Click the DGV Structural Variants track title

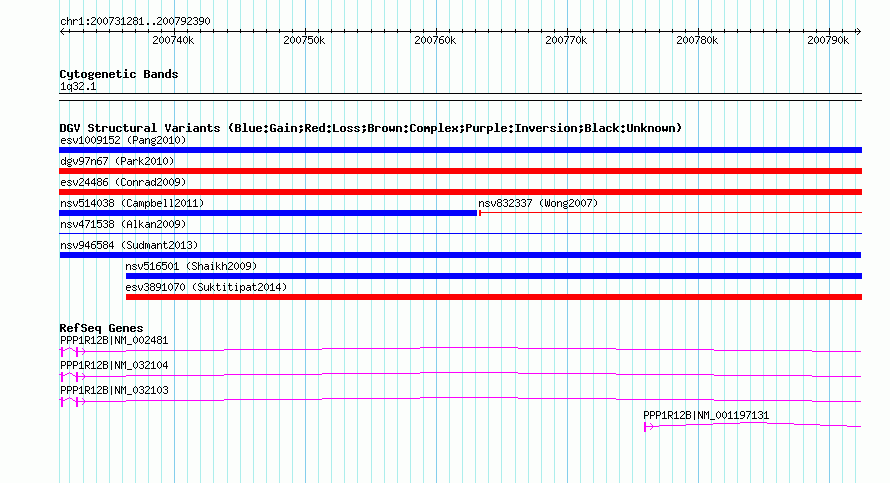click(371, 128)
